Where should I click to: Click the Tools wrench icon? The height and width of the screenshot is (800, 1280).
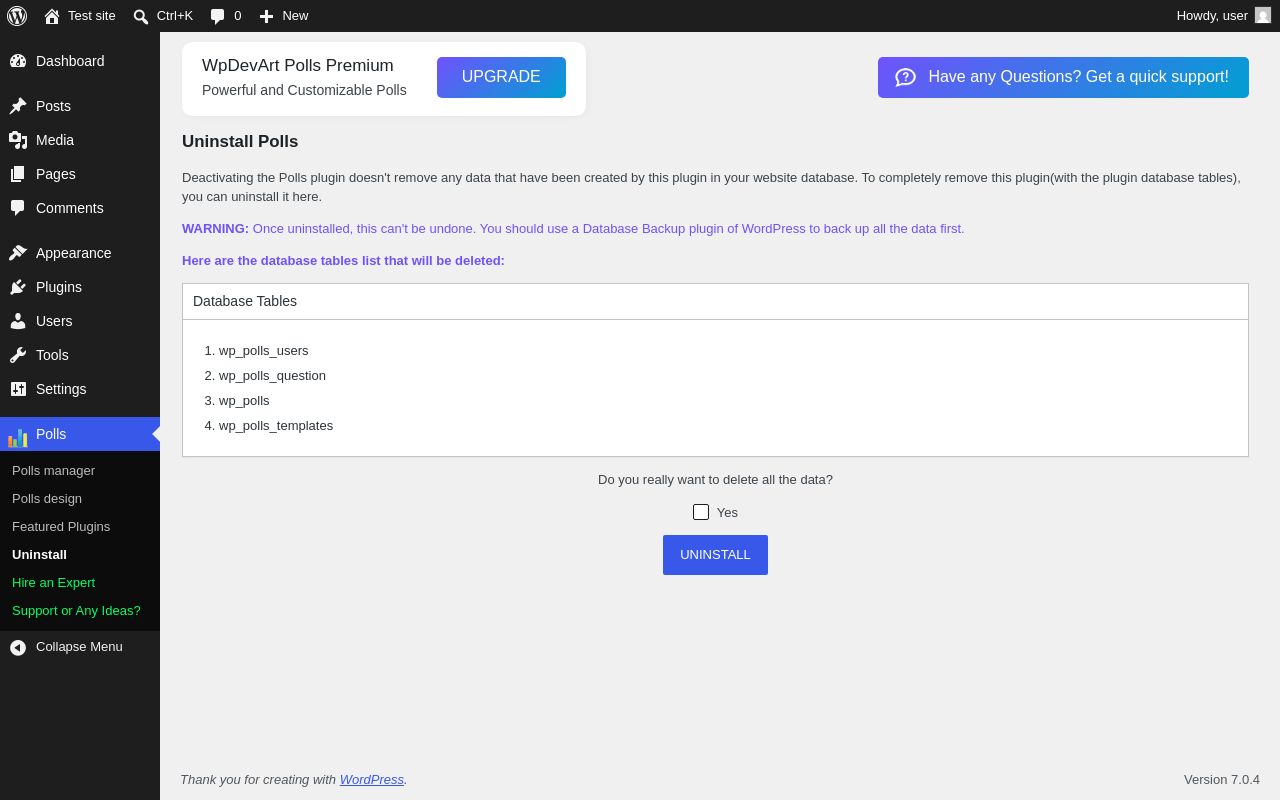(18, 355)
